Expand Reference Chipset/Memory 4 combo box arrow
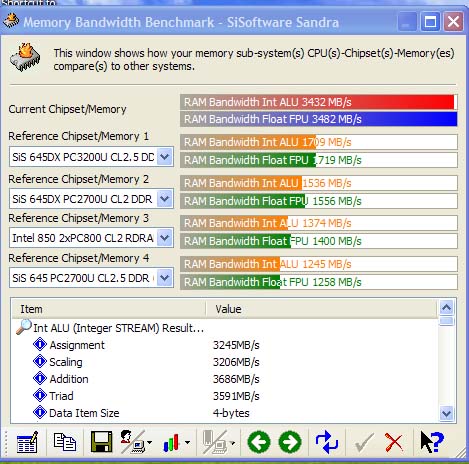 165,278
